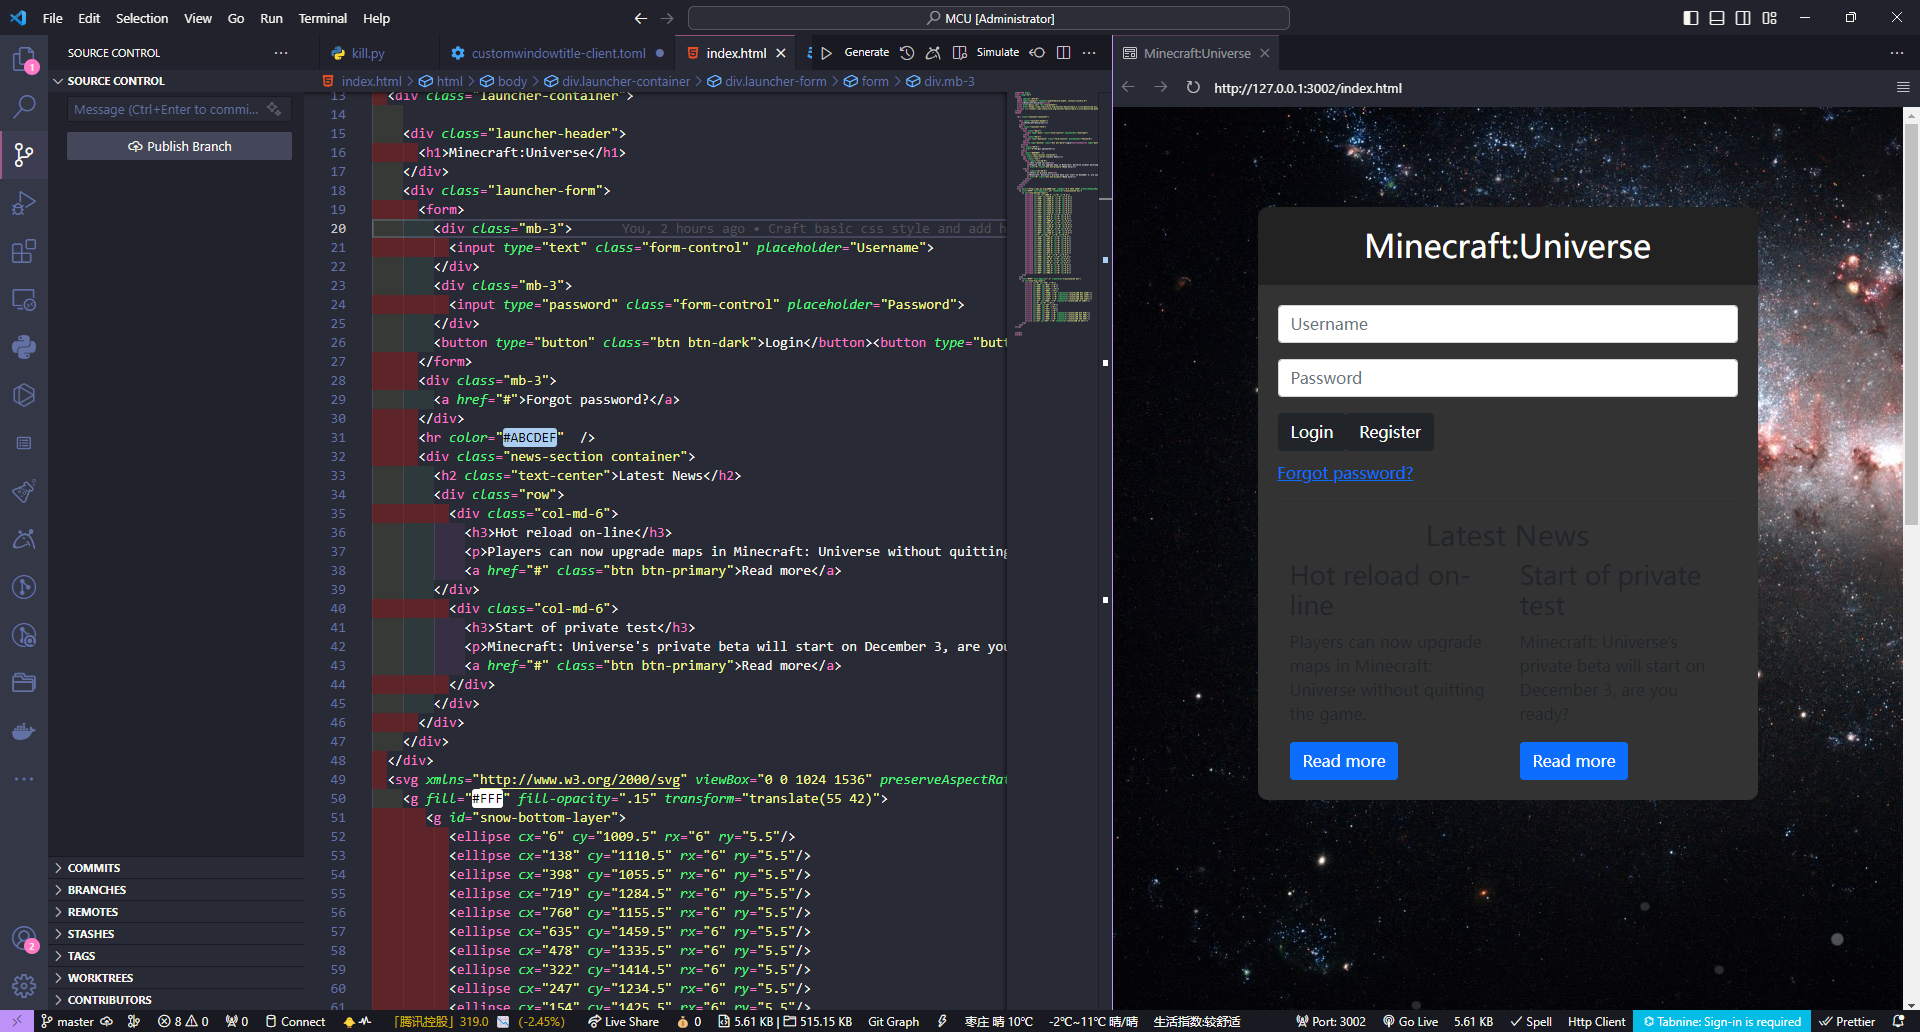This screenshot has height=1032, width=1920.
Task: Open the browser preview hamburger menu
Action: [x=1903, y=88]
